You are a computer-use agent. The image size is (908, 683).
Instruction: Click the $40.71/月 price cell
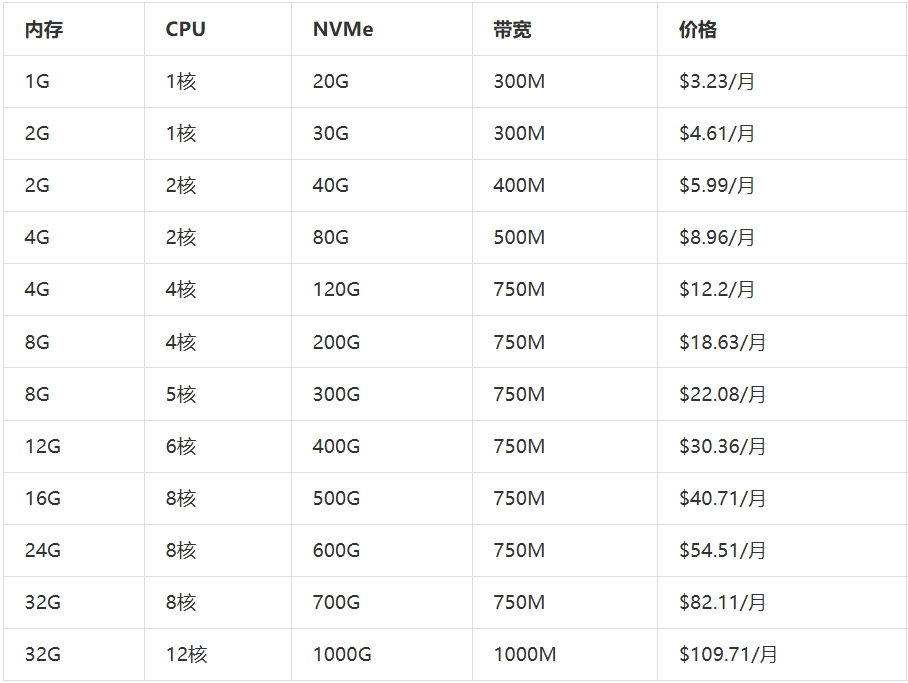[722, 498]
